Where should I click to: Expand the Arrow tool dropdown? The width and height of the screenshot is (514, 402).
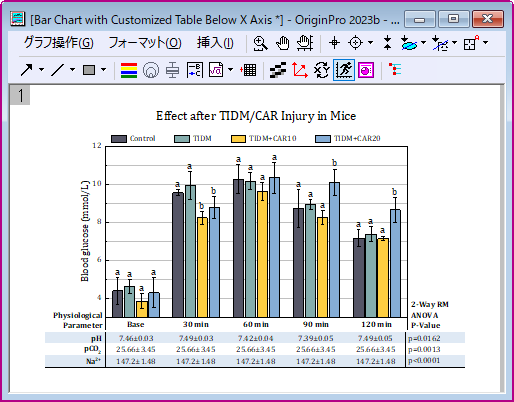(x=41, y=70)
